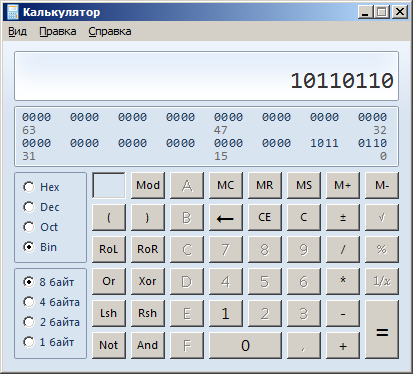Screen dimensions: 413x374
Task: Click the Xor operator button
Action: pos(148,282)
